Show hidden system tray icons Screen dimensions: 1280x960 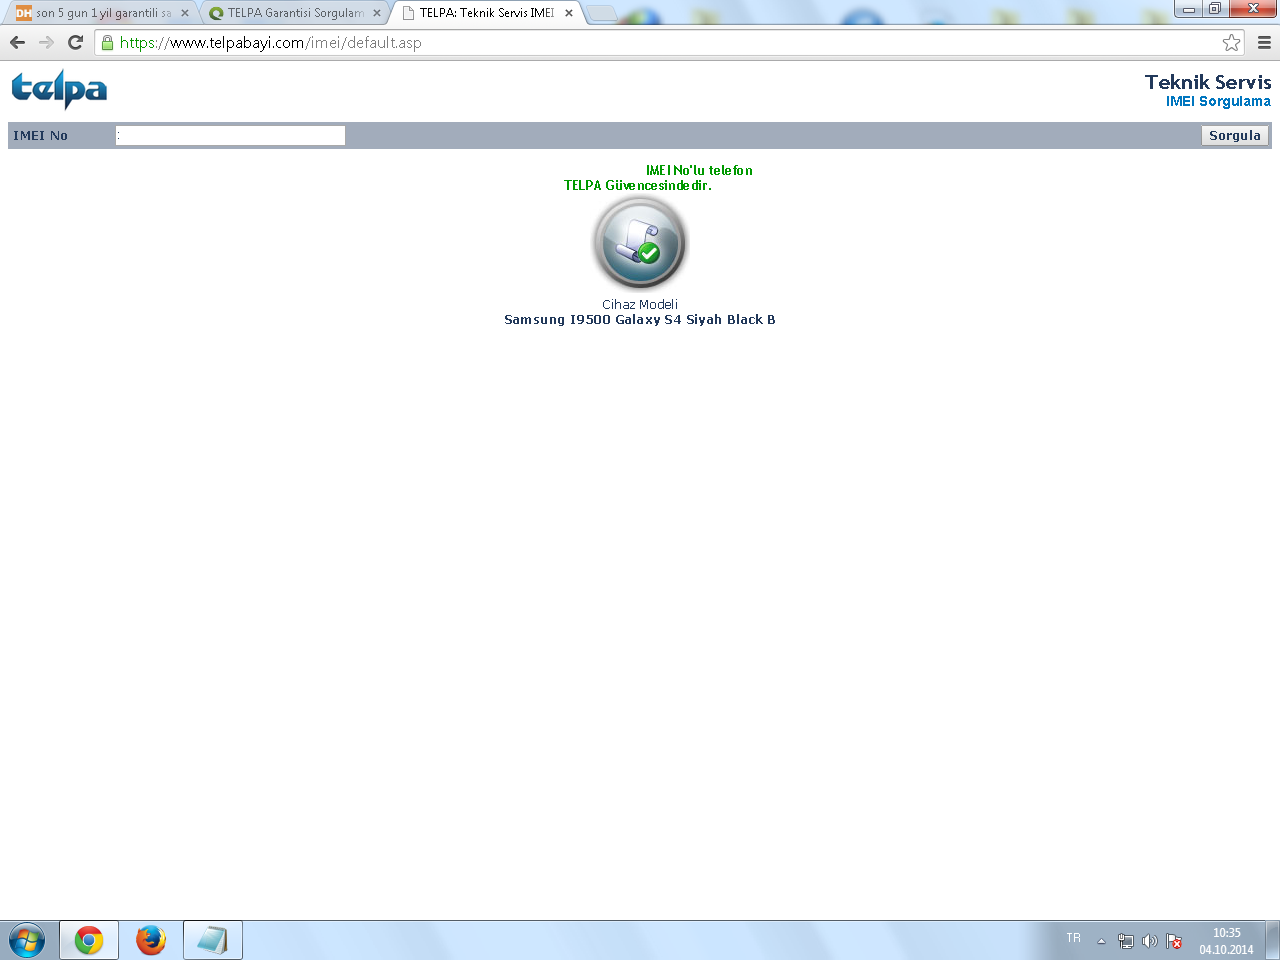(x=1101, y=941)
